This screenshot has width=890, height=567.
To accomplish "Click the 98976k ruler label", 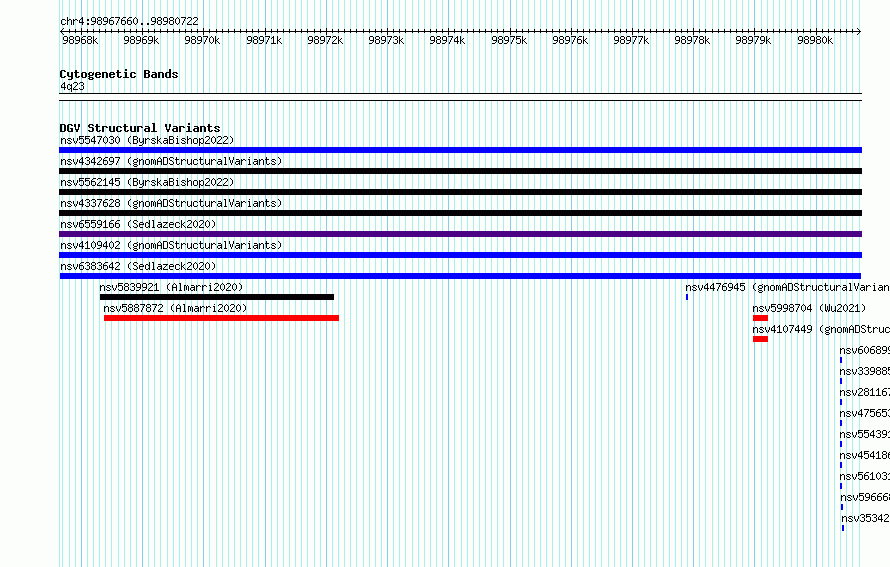I will (x=570, y=40).
